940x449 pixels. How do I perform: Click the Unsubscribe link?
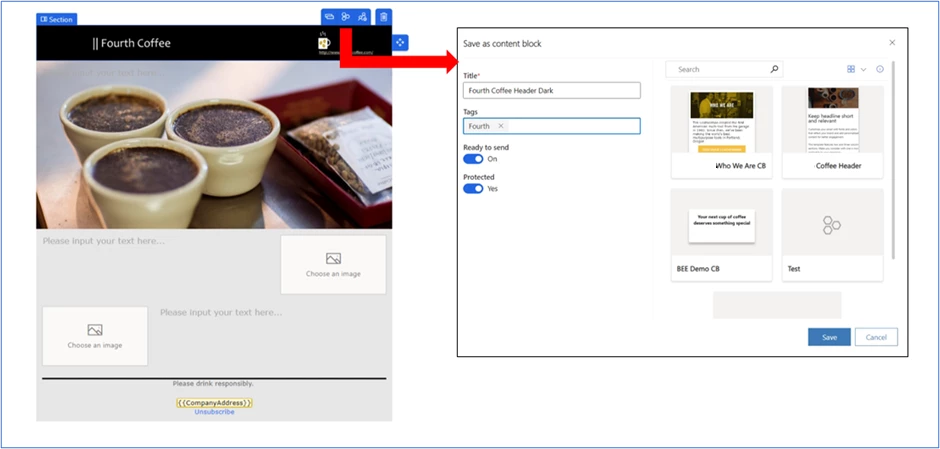214,412
